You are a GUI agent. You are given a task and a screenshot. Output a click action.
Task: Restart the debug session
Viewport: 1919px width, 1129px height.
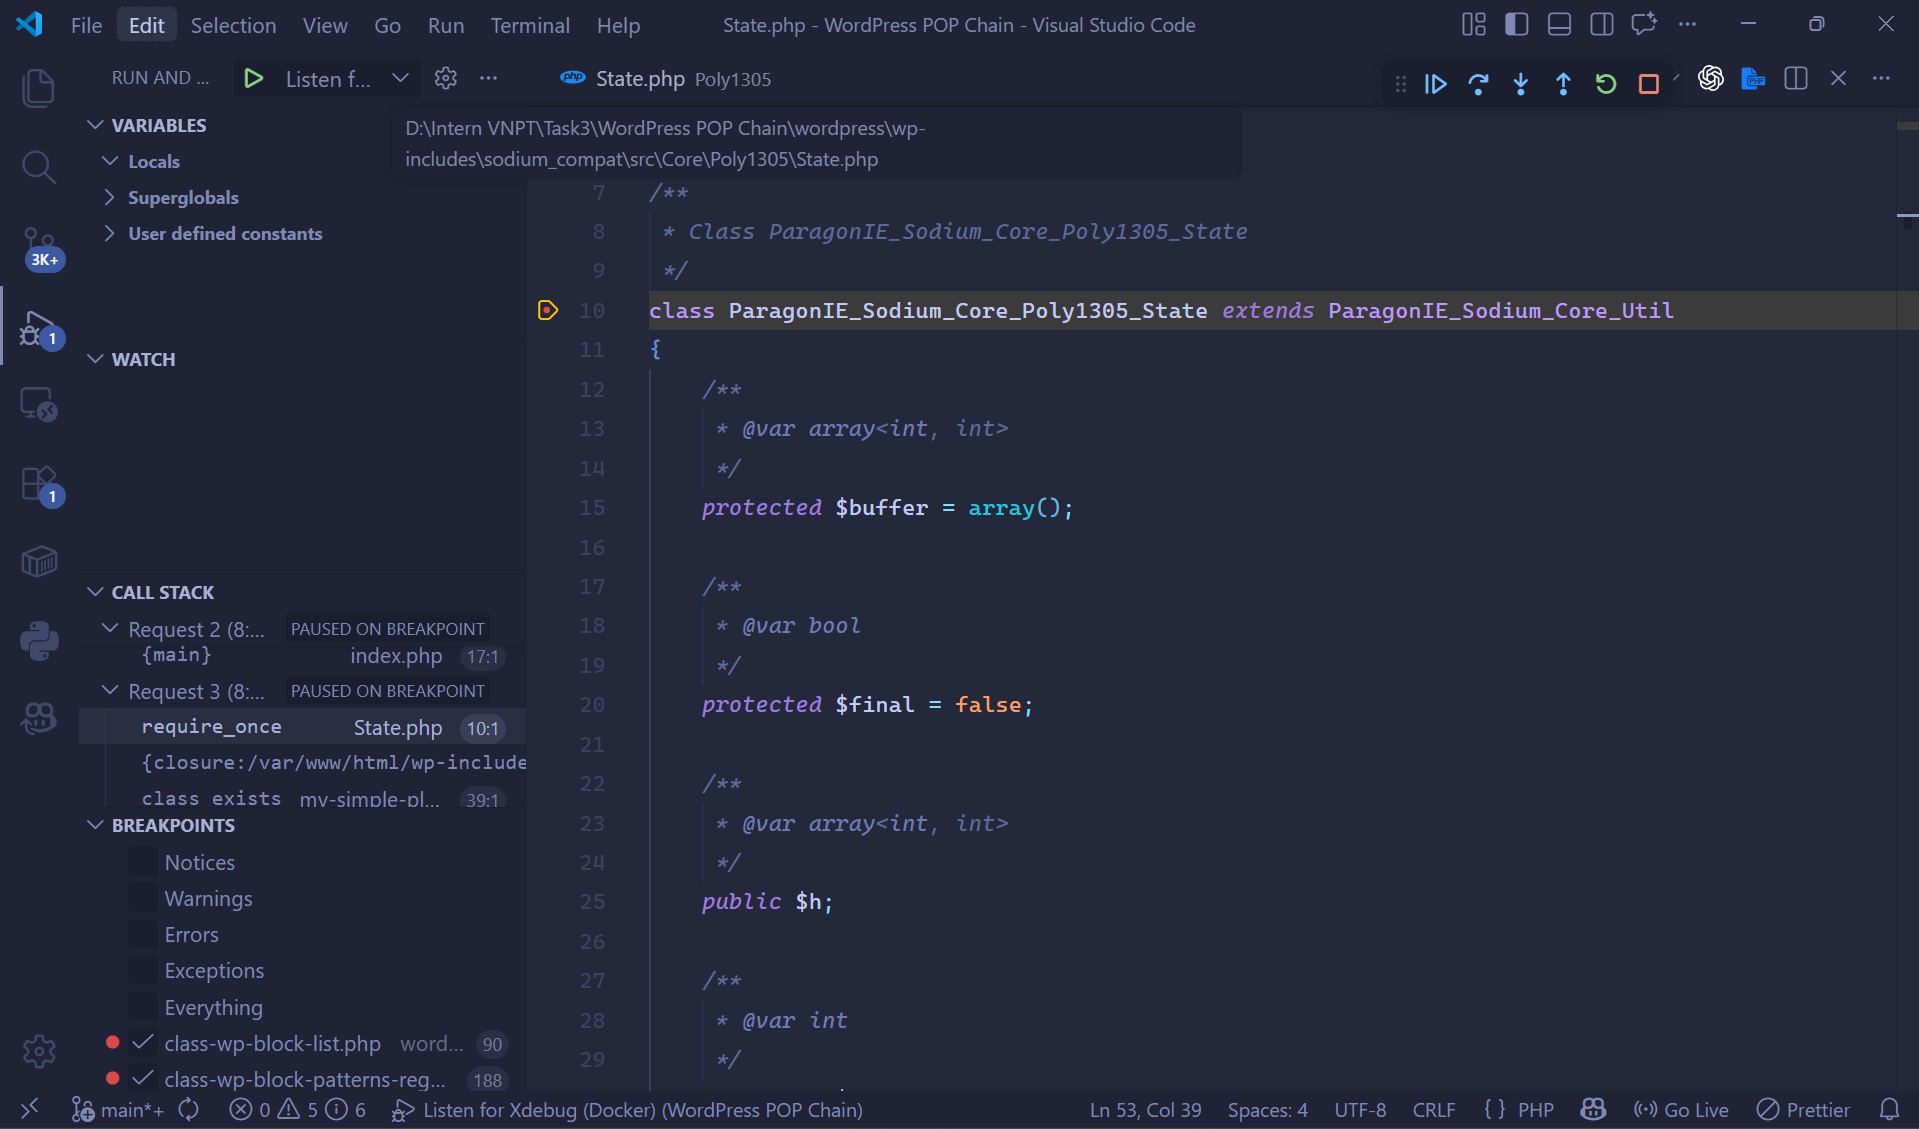(1606, 84)
